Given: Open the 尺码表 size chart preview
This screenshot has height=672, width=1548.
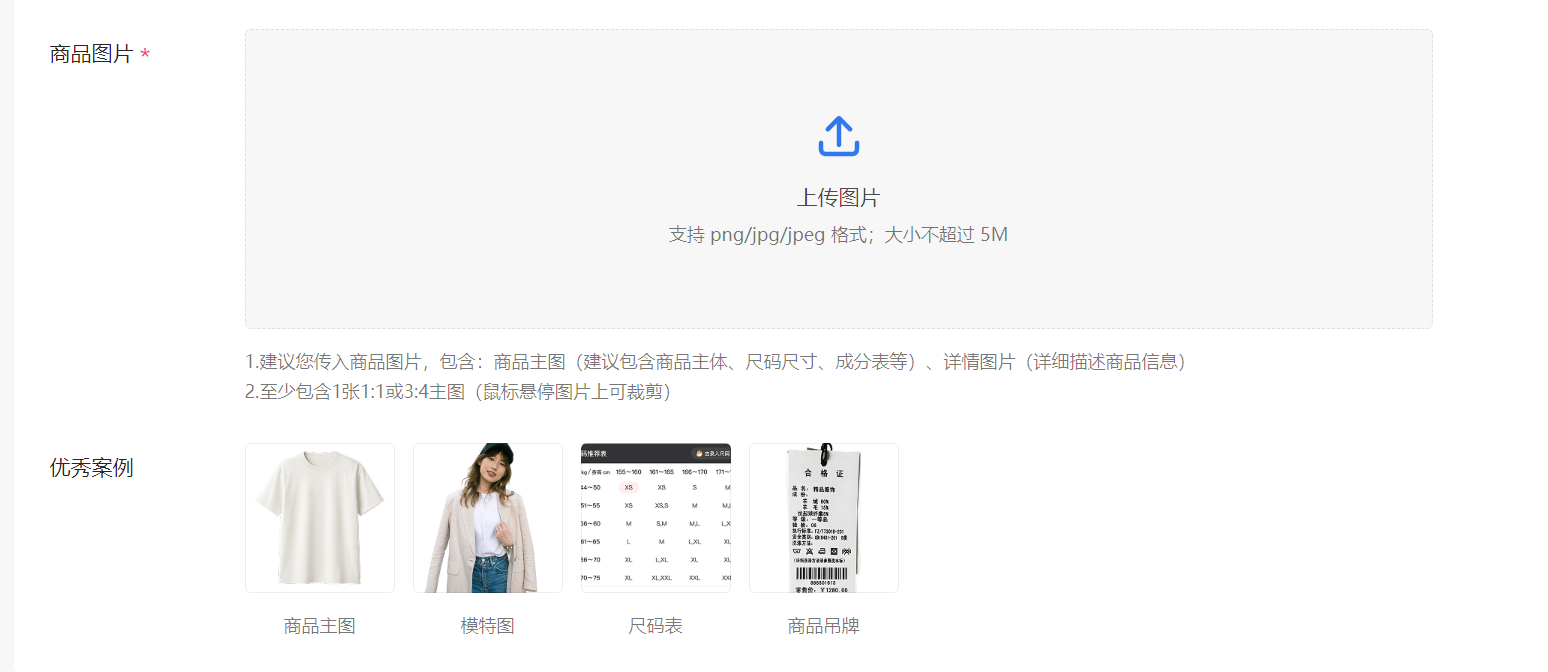Looking at the screenshot, I should coord(655,517).
